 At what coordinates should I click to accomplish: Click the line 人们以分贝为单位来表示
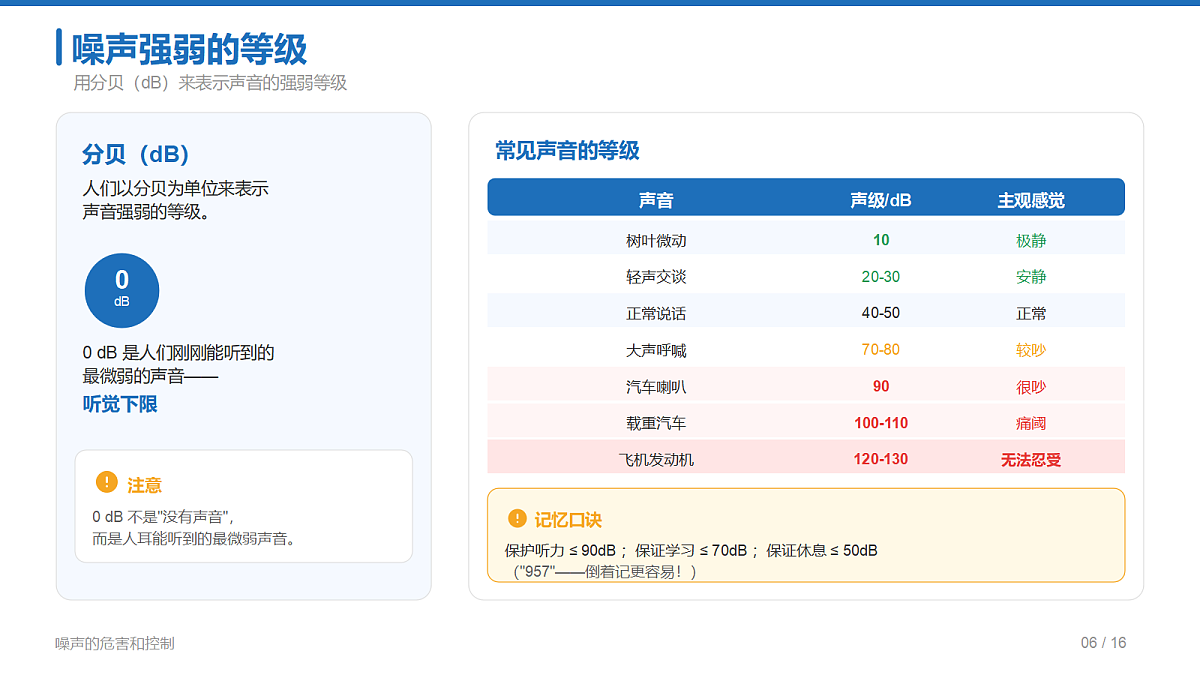tap(175, 188)
